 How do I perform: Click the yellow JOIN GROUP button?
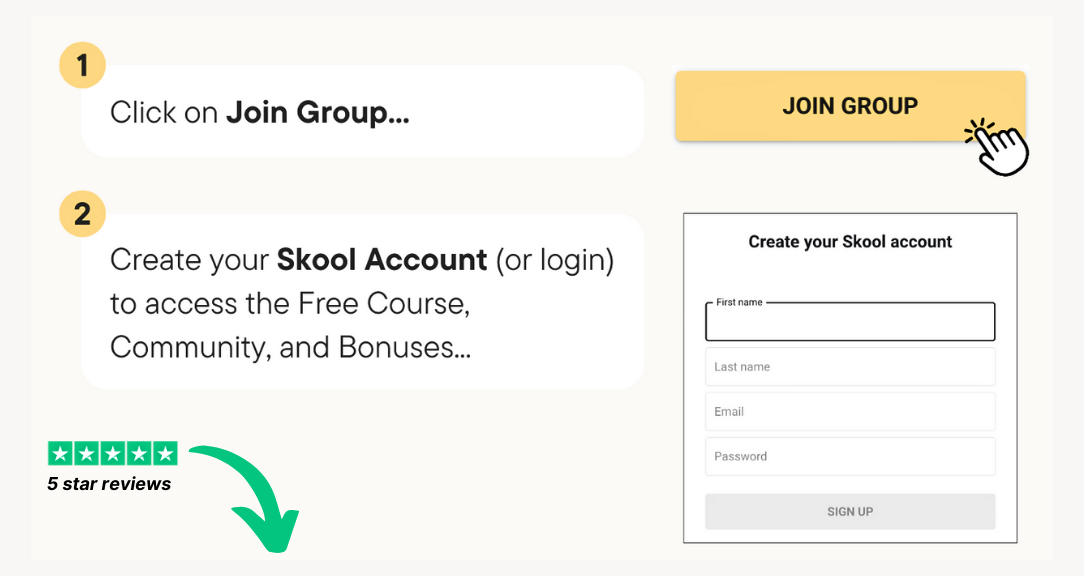(x=850, y=106)
